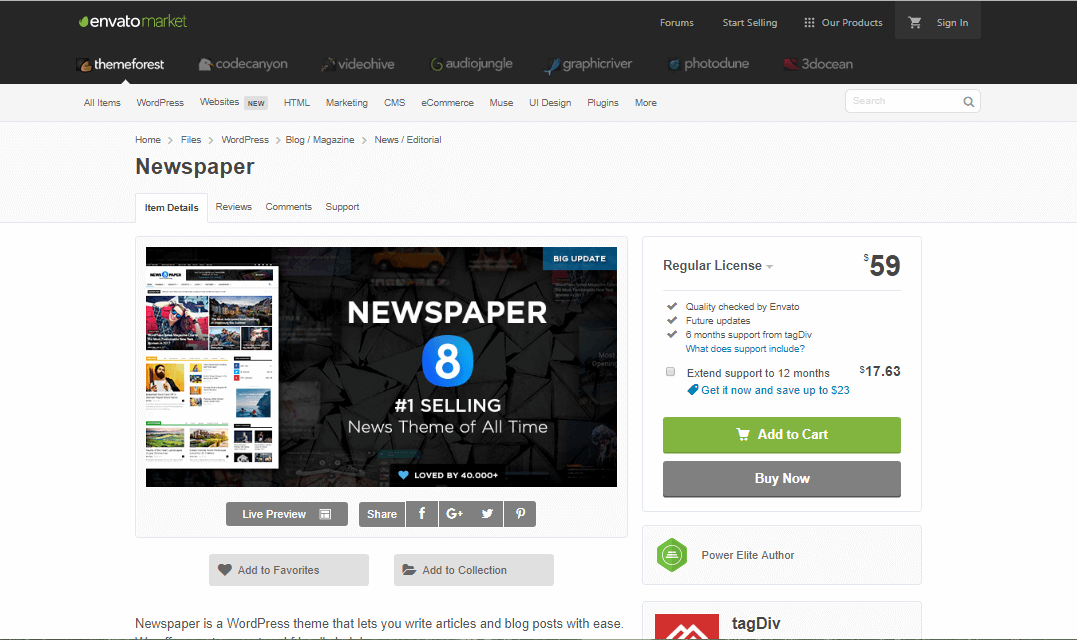Go to Home breadcrumb
This screenshot has height=640, width=1077.
click(x=148, y=139)
